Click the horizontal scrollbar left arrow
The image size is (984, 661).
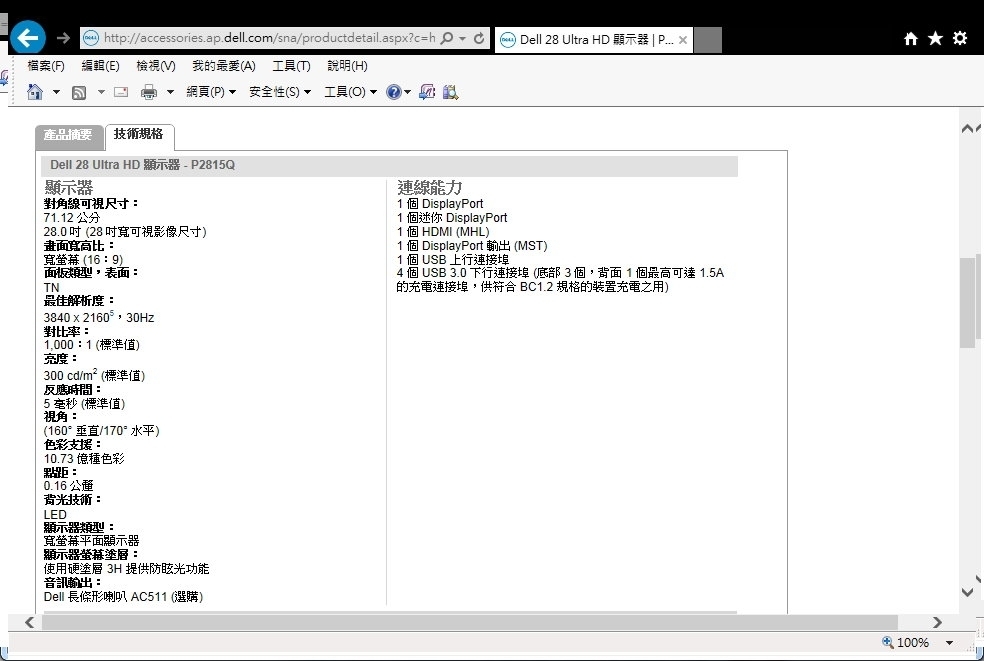(x=29, y=622)
